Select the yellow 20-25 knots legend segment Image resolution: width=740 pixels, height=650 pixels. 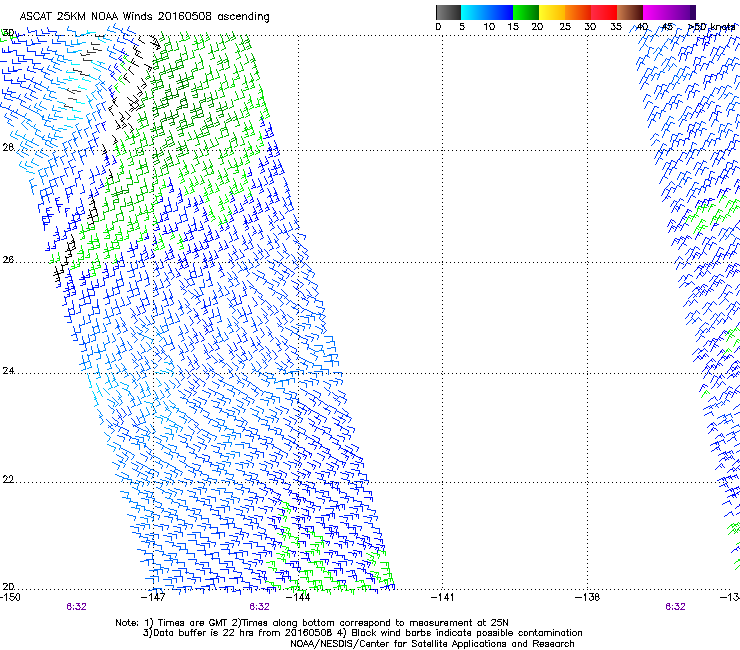552,12
